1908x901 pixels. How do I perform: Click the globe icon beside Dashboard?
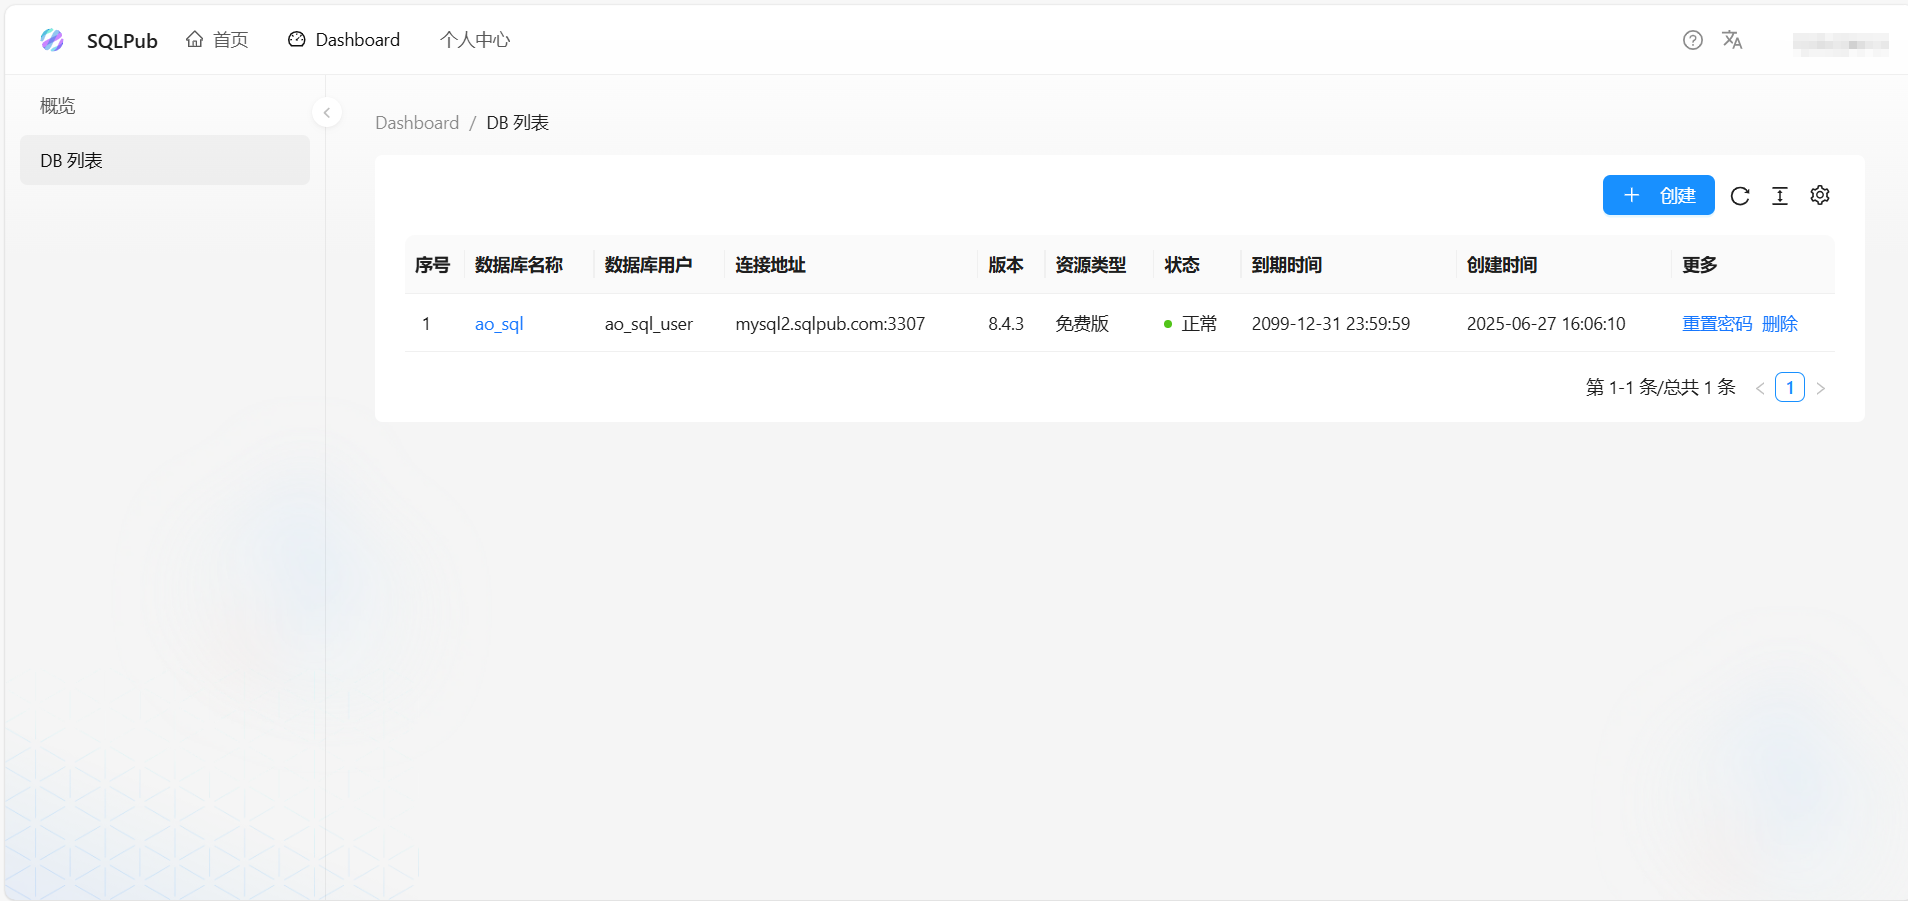(x=295, y=38)
